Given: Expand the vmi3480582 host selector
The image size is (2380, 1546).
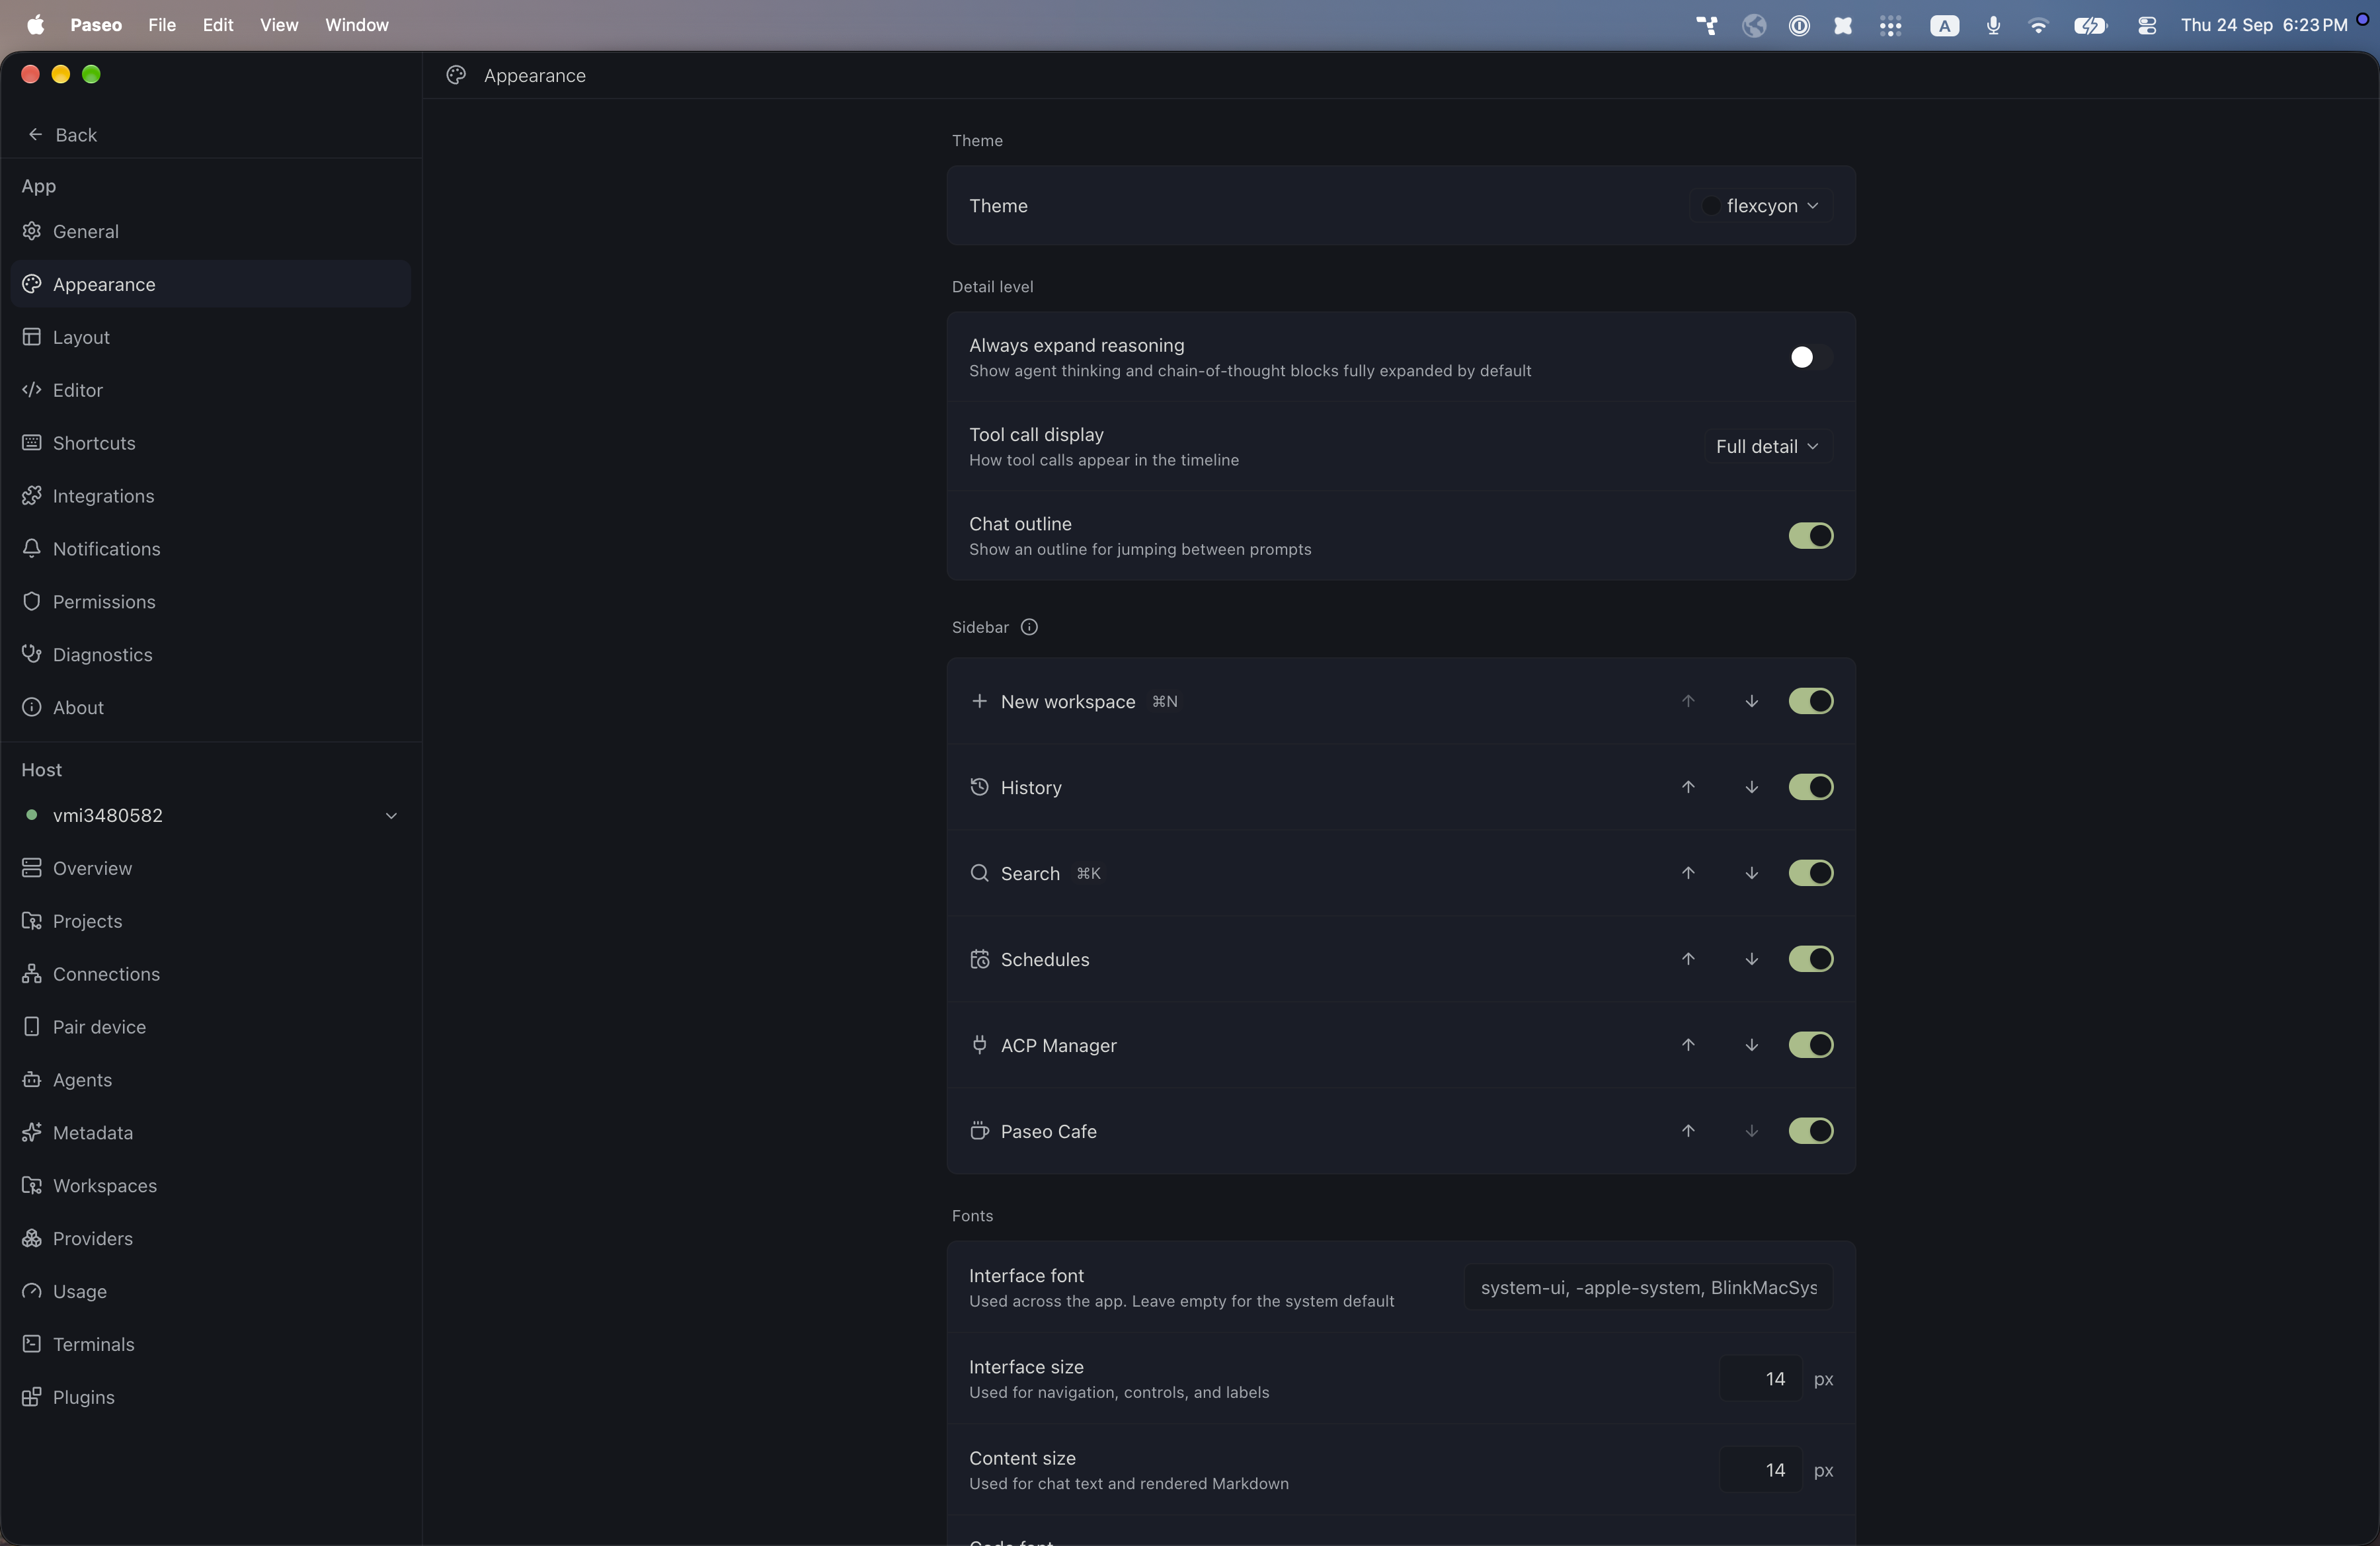Looking at the screenshot, I should [210, 815].
